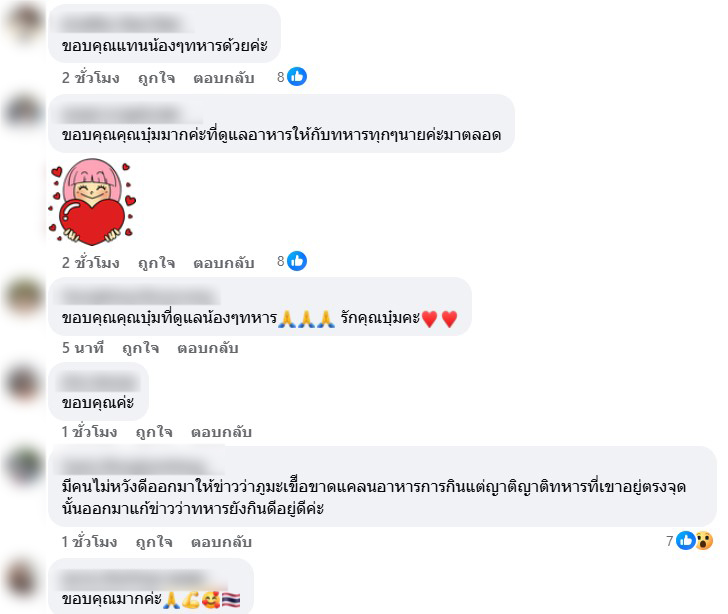Click blue thumbs-up icon beside count 7
Viewport: 728px width, 614px height.
pos(686,541)
